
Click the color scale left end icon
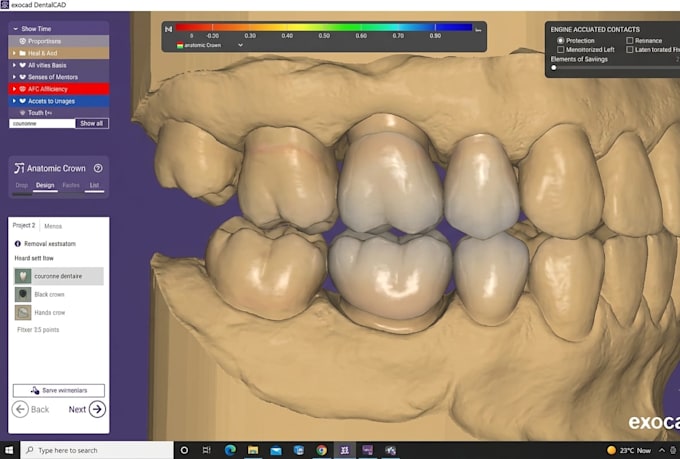coord(169,29)
